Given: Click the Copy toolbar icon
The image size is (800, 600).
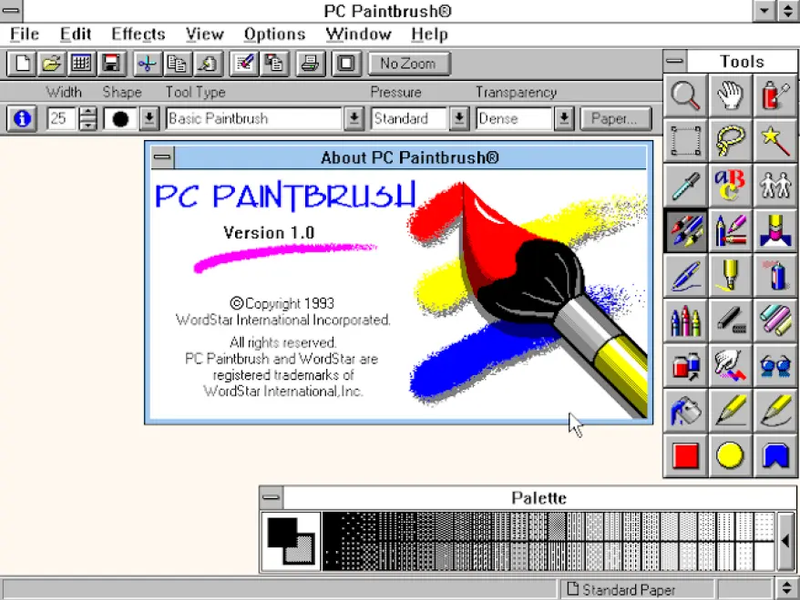Looking at the screenshot, I should coord(177,64).
